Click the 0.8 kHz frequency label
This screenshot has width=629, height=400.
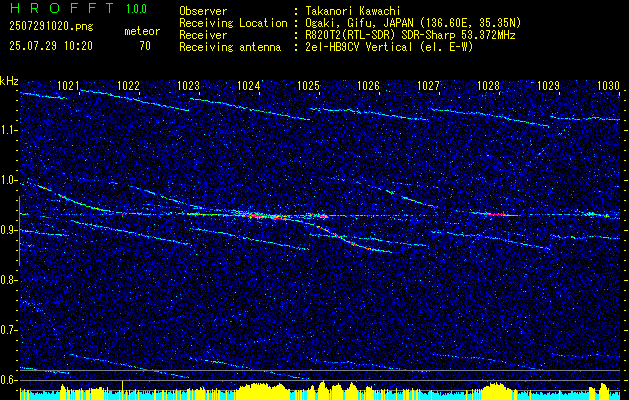[8, 280]
